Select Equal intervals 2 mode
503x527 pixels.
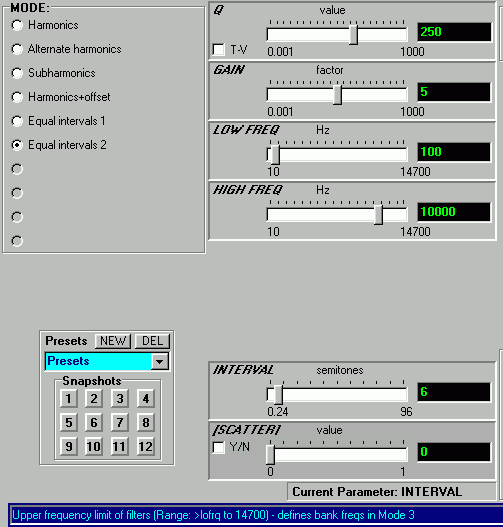[x=17, y=145]
